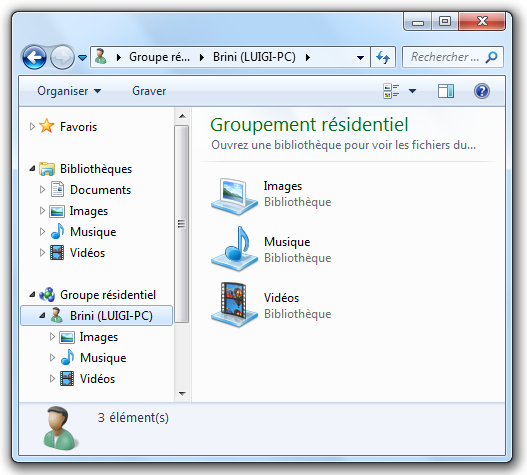The width and height of the screenshot is (527, 475).
Task: Select Images icon under Brini (LUIGI-PC)
Action: [x=67, y=337]
